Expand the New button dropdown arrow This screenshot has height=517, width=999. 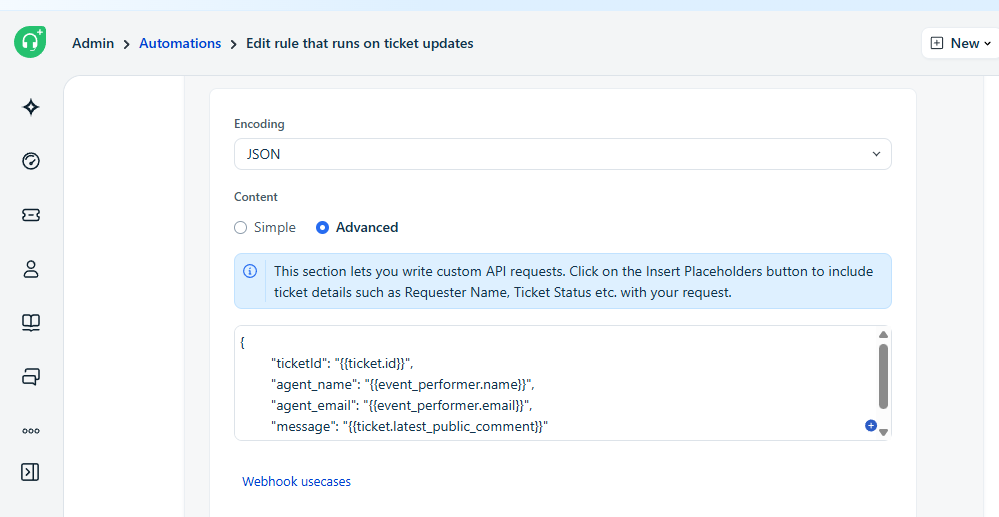(988, 44)
